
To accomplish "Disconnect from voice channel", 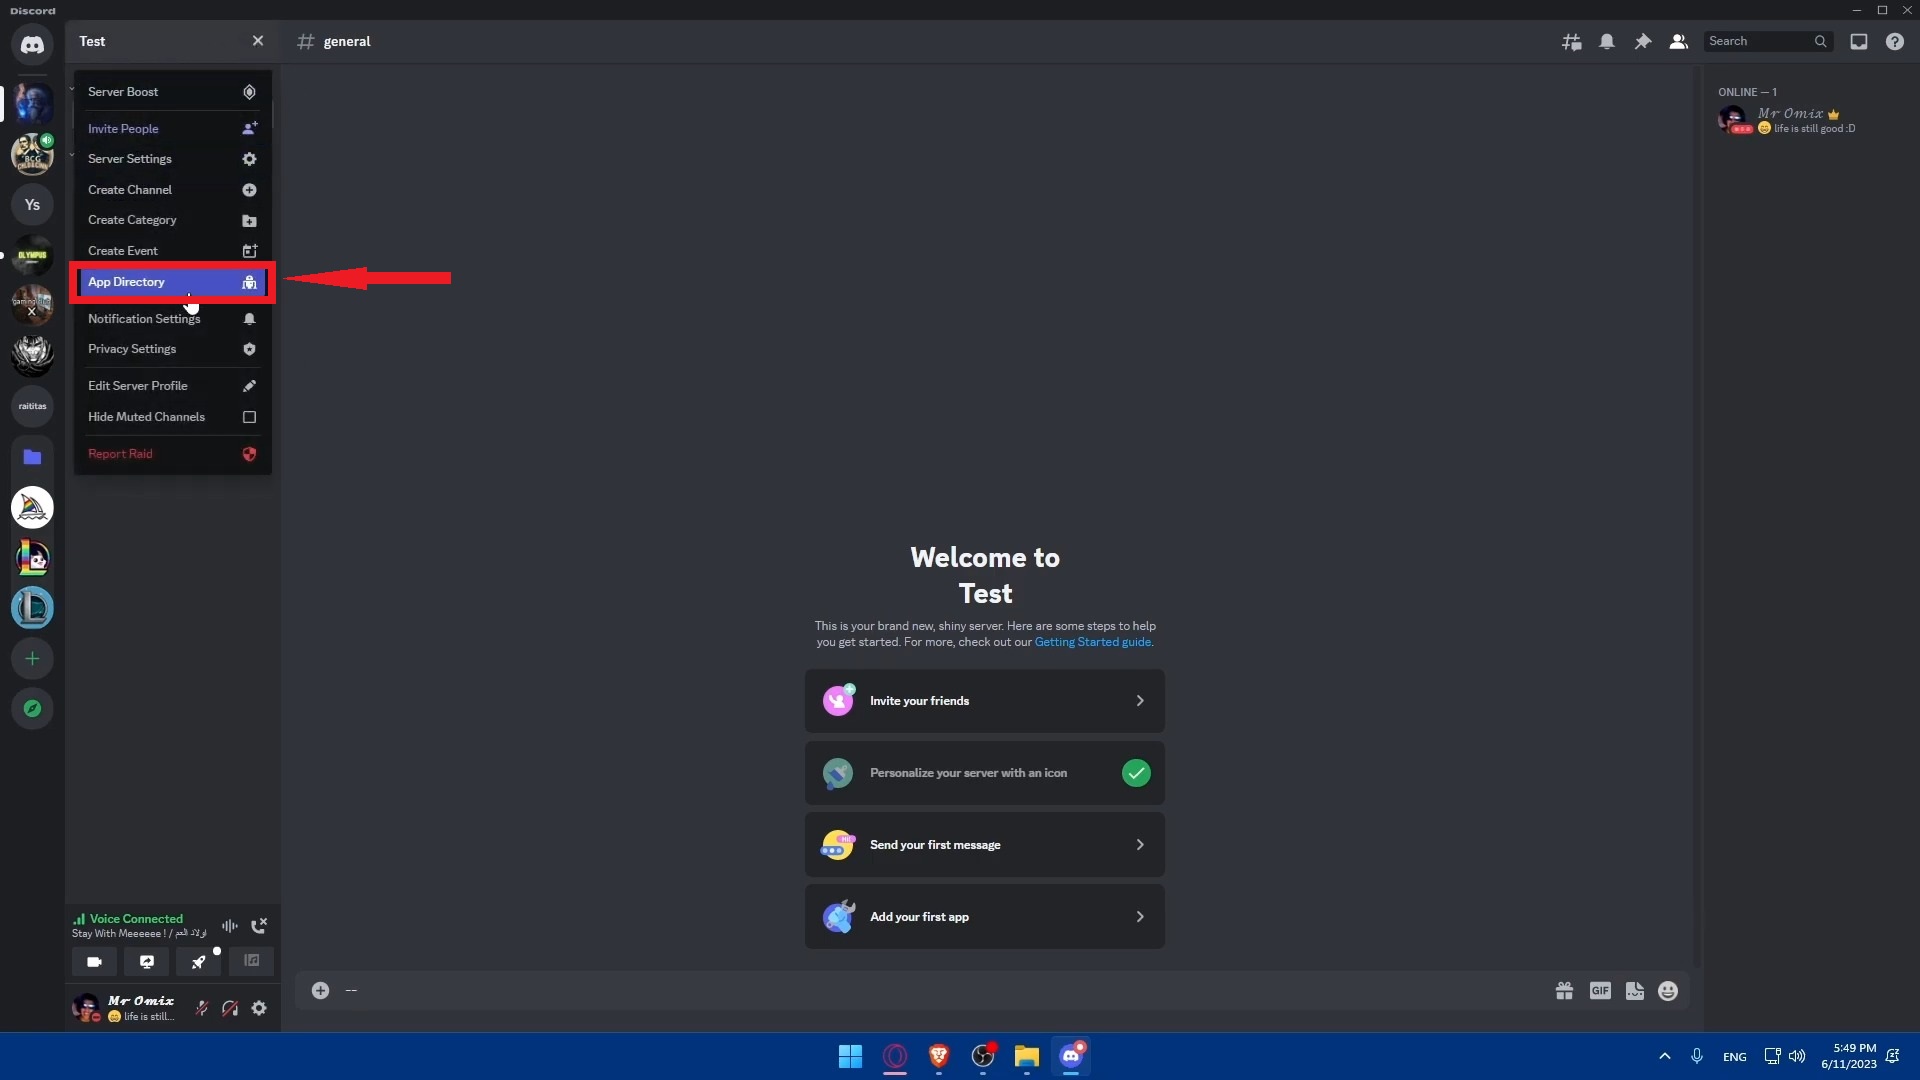I will pos(259,926).
